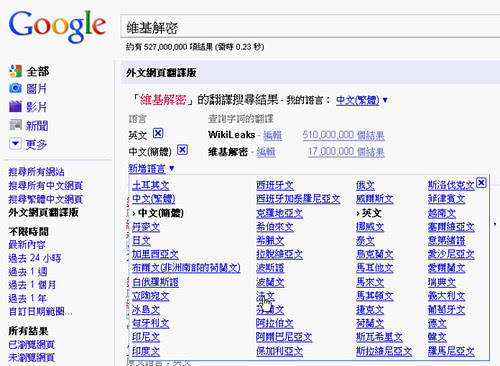
Task: Add 加里西亞文 language
Action: coord(155,254)
